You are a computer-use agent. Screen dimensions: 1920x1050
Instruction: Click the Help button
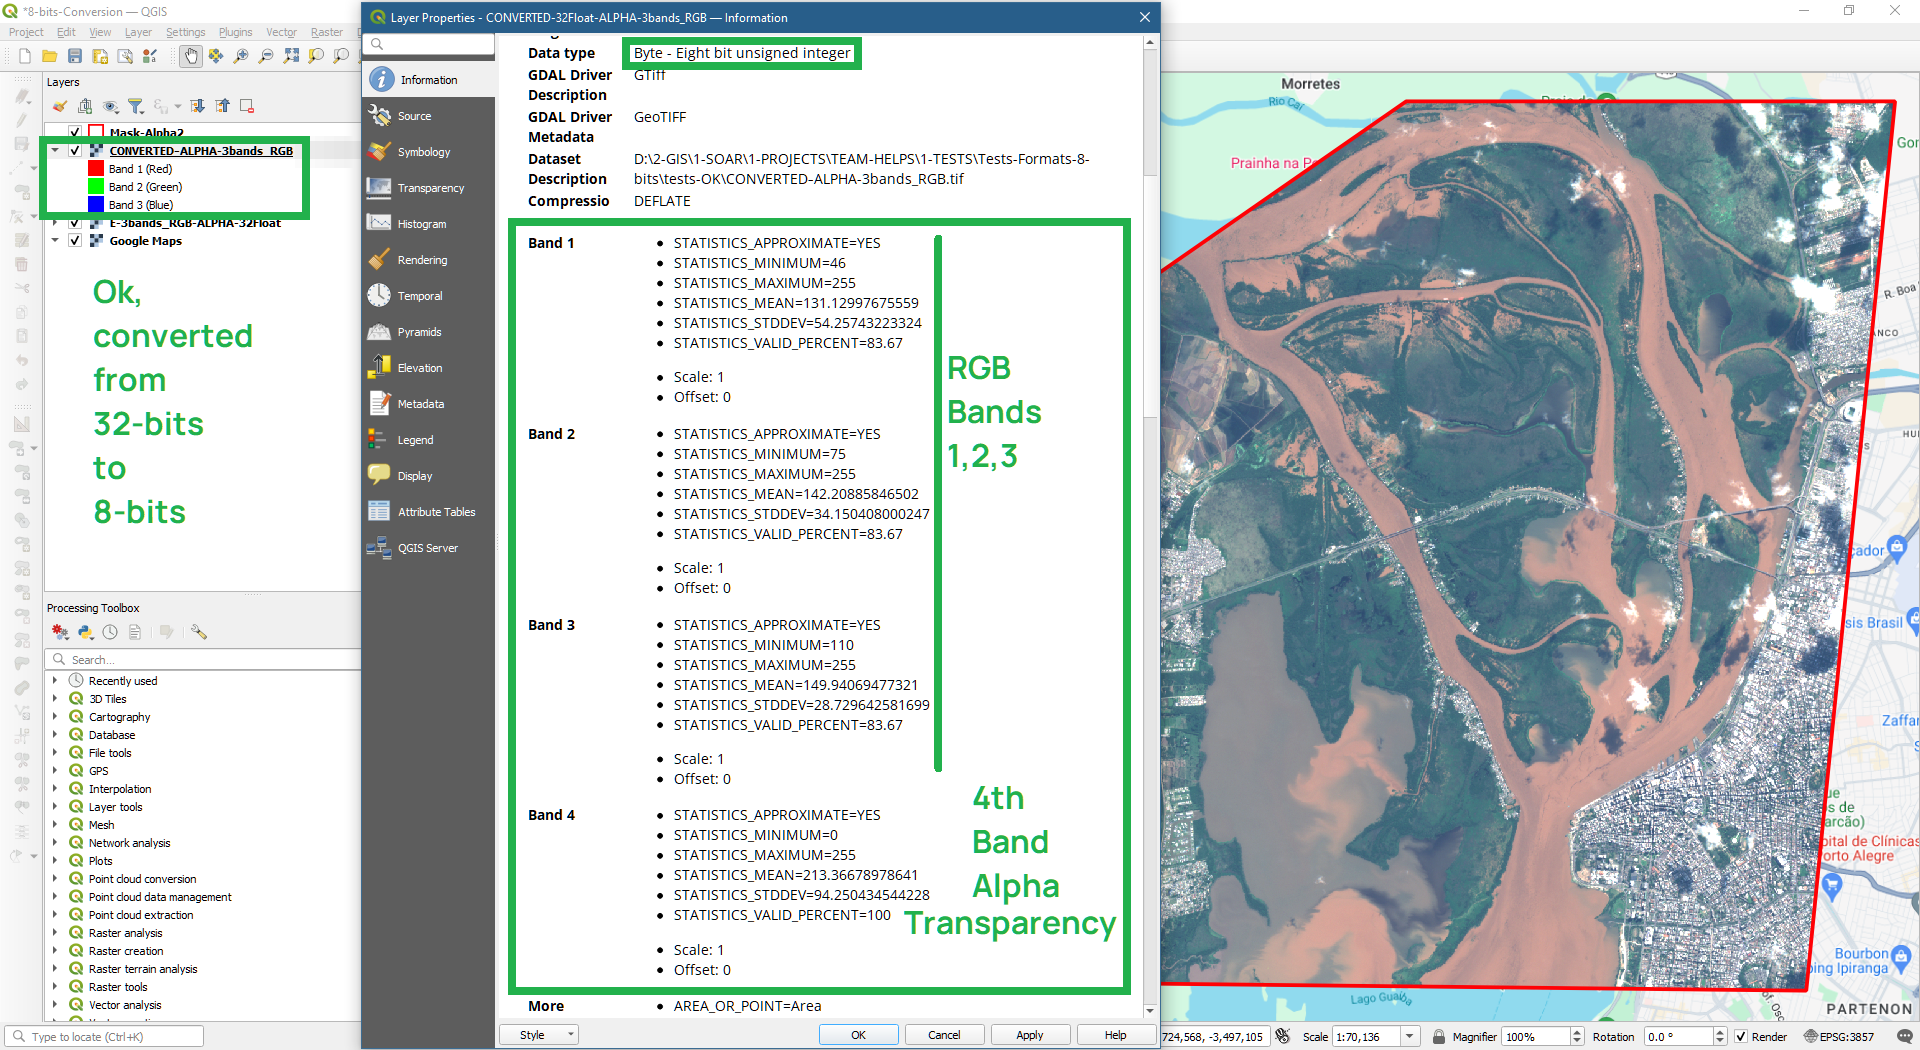pyautogui.click(x=1116, y=1034)
